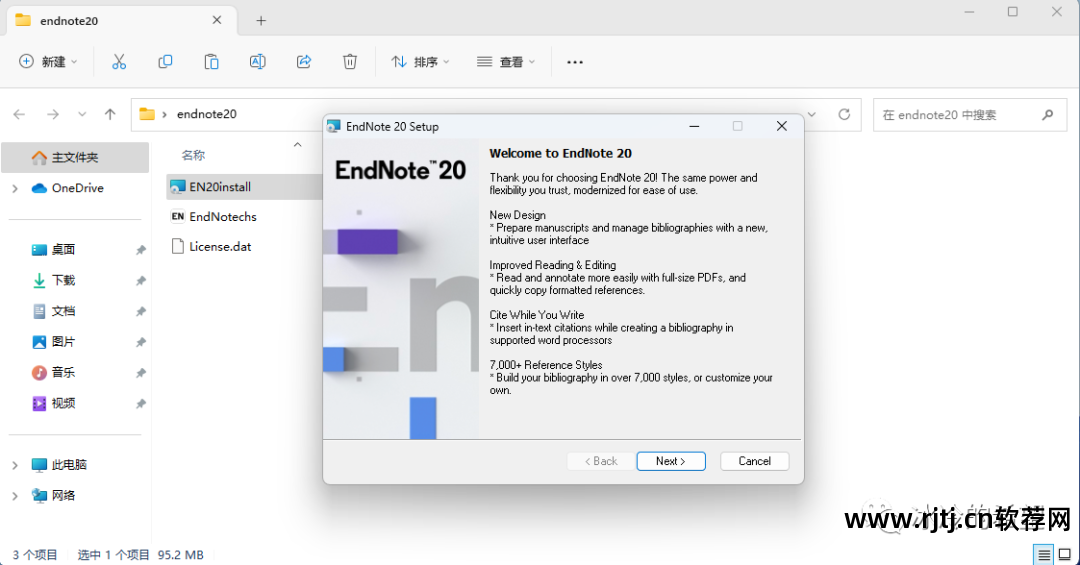This screenshot has height=565, width=1080.
Task: Open 图片 (Pictures) in the sidebar
Action: coord(63,342)
